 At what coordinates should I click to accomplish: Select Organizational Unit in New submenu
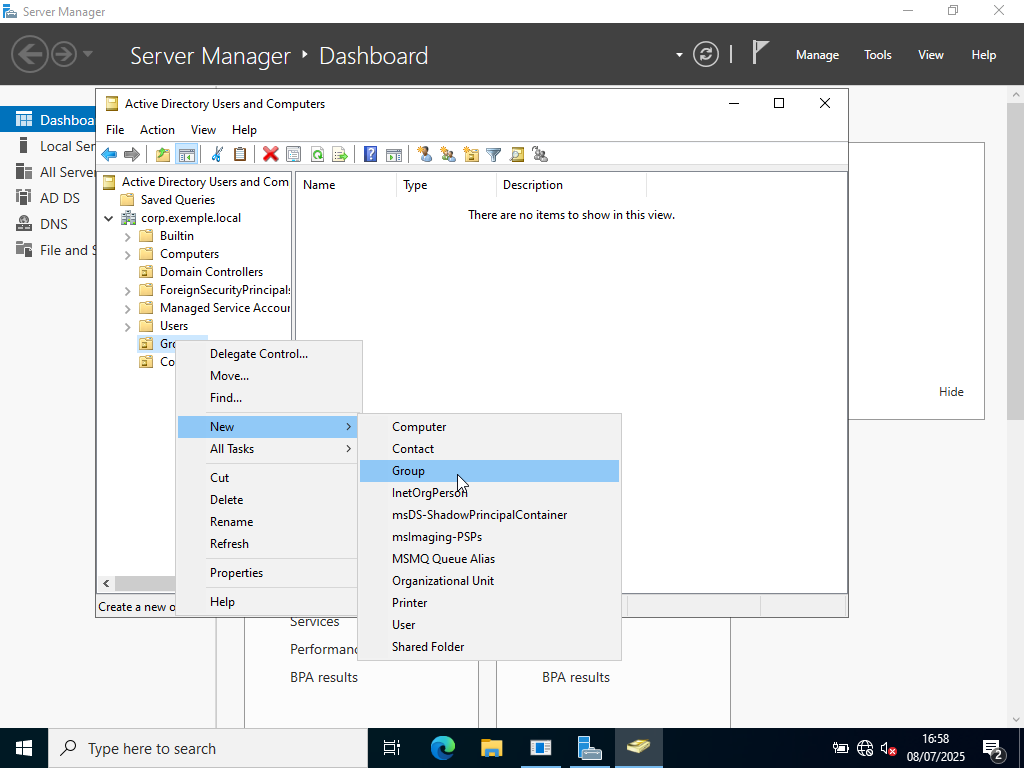(489, 581)
